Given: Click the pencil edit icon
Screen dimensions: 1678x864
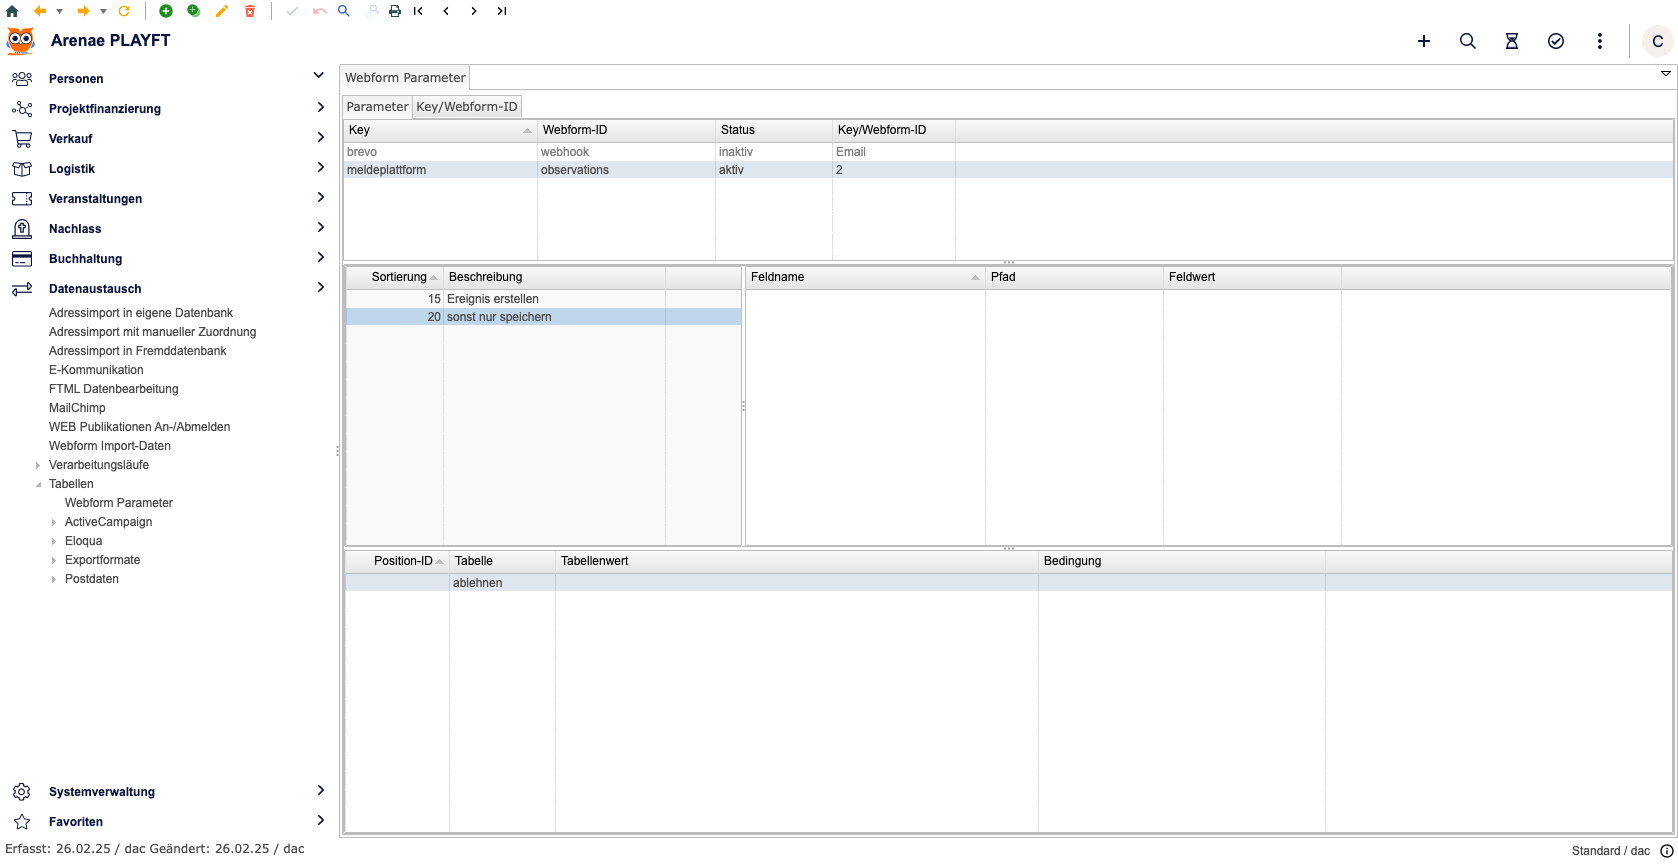Looking at the screenshot, I should (x=222, y=11).
